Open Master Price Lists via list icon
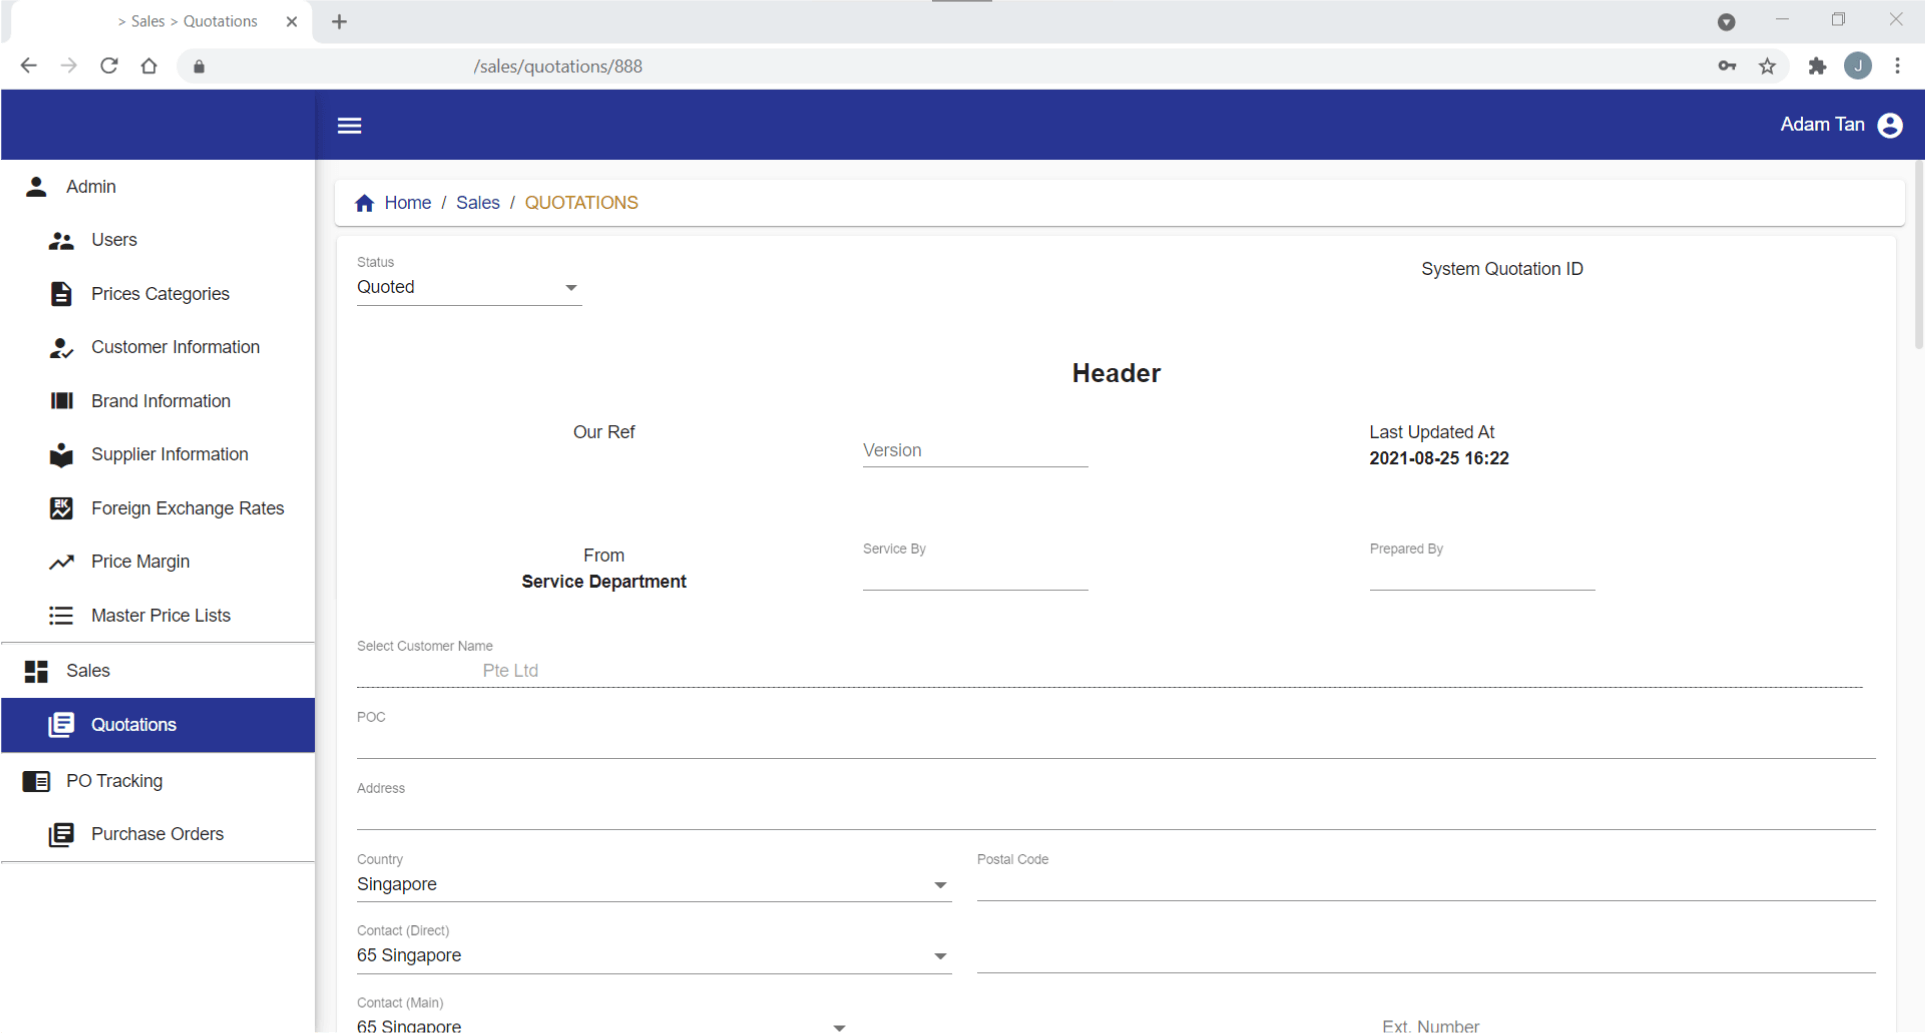 [61, 615]
